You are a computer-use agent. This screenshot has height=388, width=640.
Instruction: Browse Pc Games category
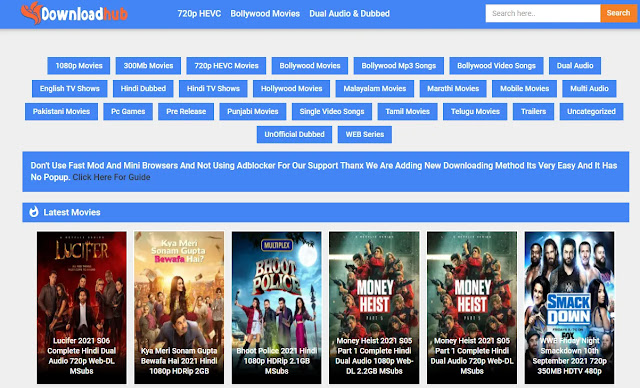coord(128,111)
